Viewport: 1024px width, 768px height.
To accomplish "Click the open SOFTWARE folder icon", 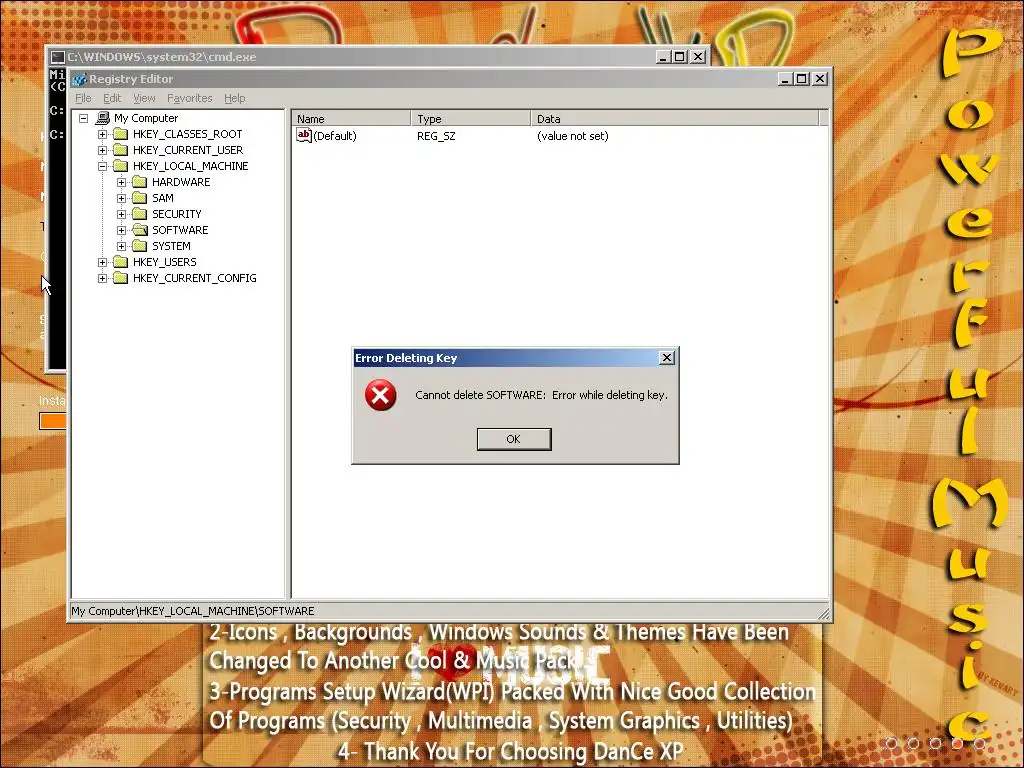I will coord(140,230).
